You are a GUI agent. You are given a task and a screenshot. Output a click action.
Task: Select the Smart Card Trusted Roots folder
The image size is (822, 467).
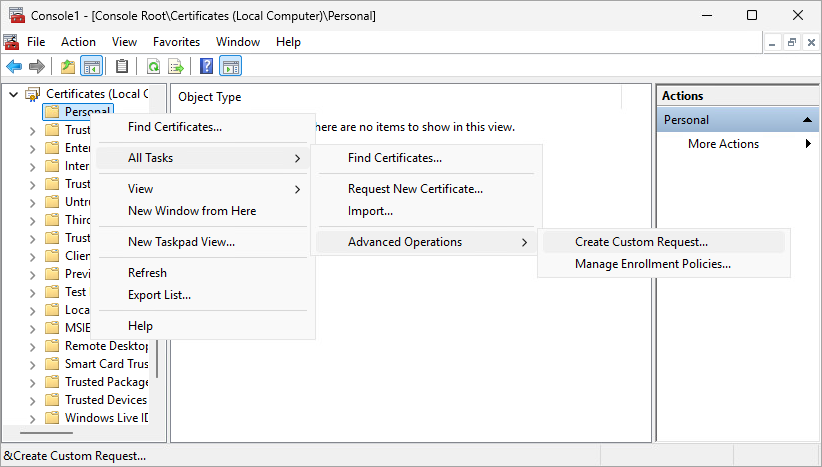click(106, 364)
